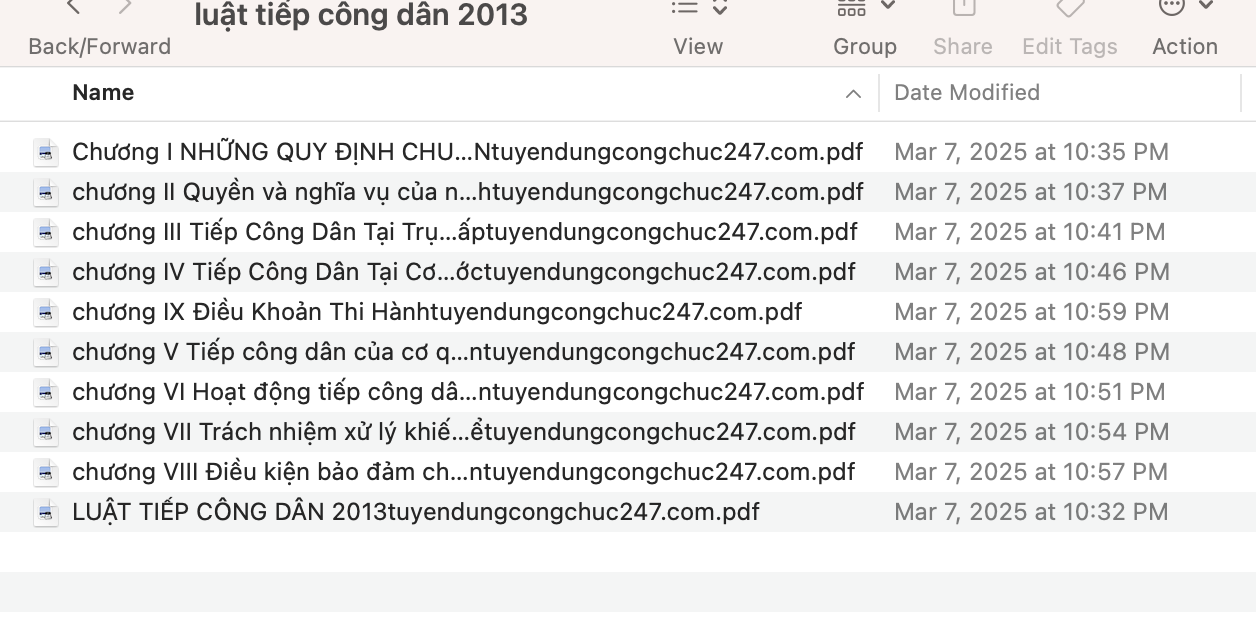Click PDF icon of chương VIII file
This screenshot has height=636, width=1256.
[46, 472]
